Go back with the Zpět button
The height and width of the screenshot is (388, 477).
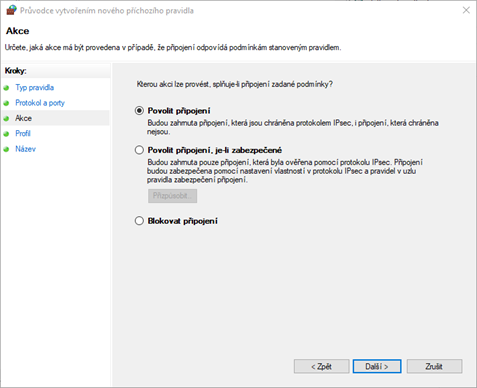[321, 366]
